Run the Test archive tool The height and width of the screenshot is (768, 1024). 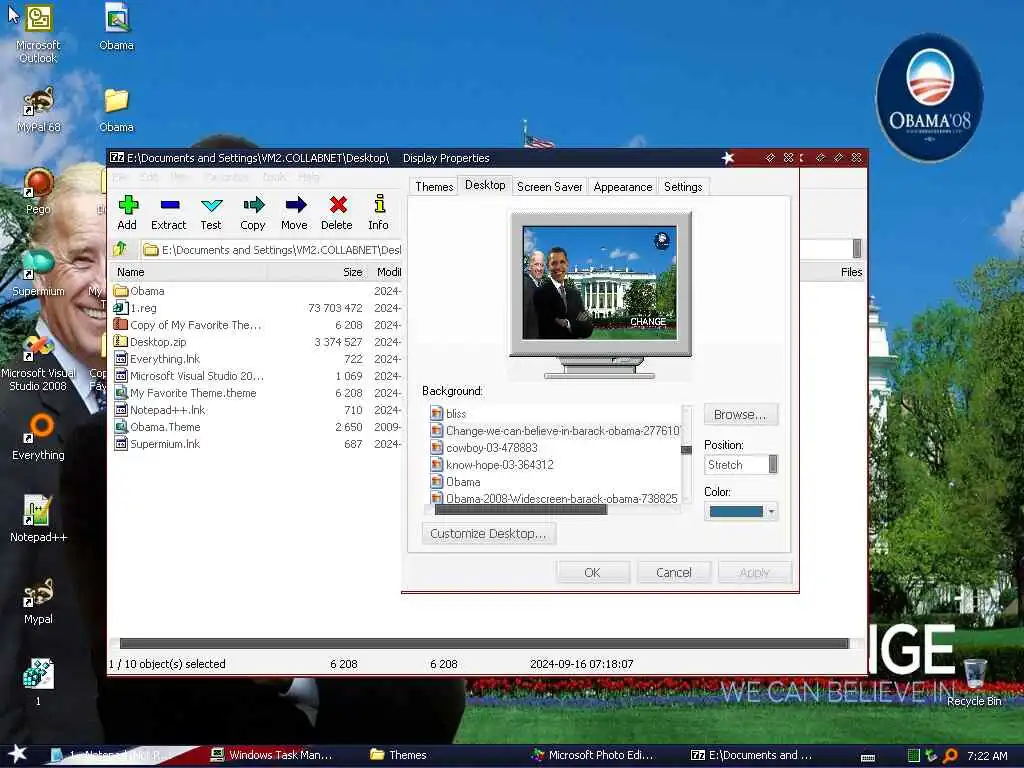[x=211, y=213]
